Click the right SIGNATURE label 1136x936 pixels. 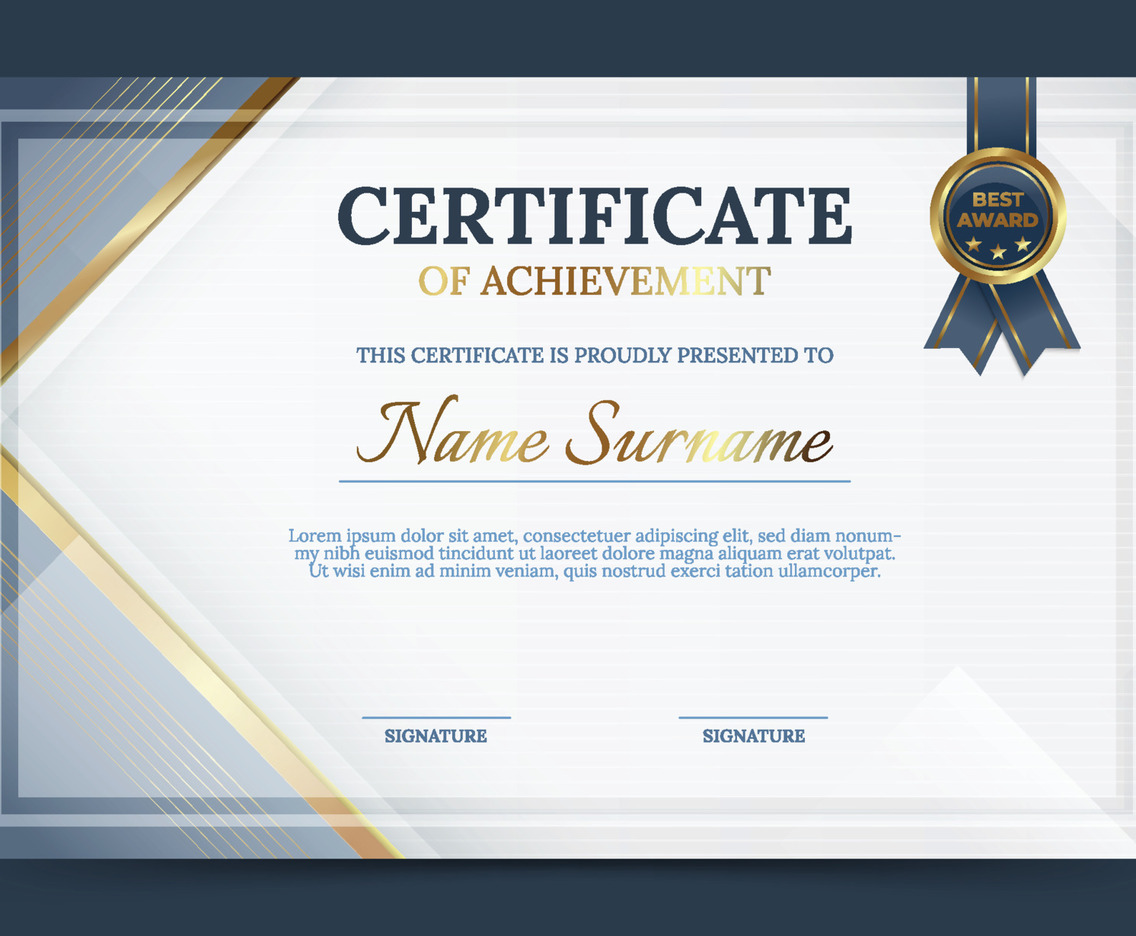tap(753, 736)
